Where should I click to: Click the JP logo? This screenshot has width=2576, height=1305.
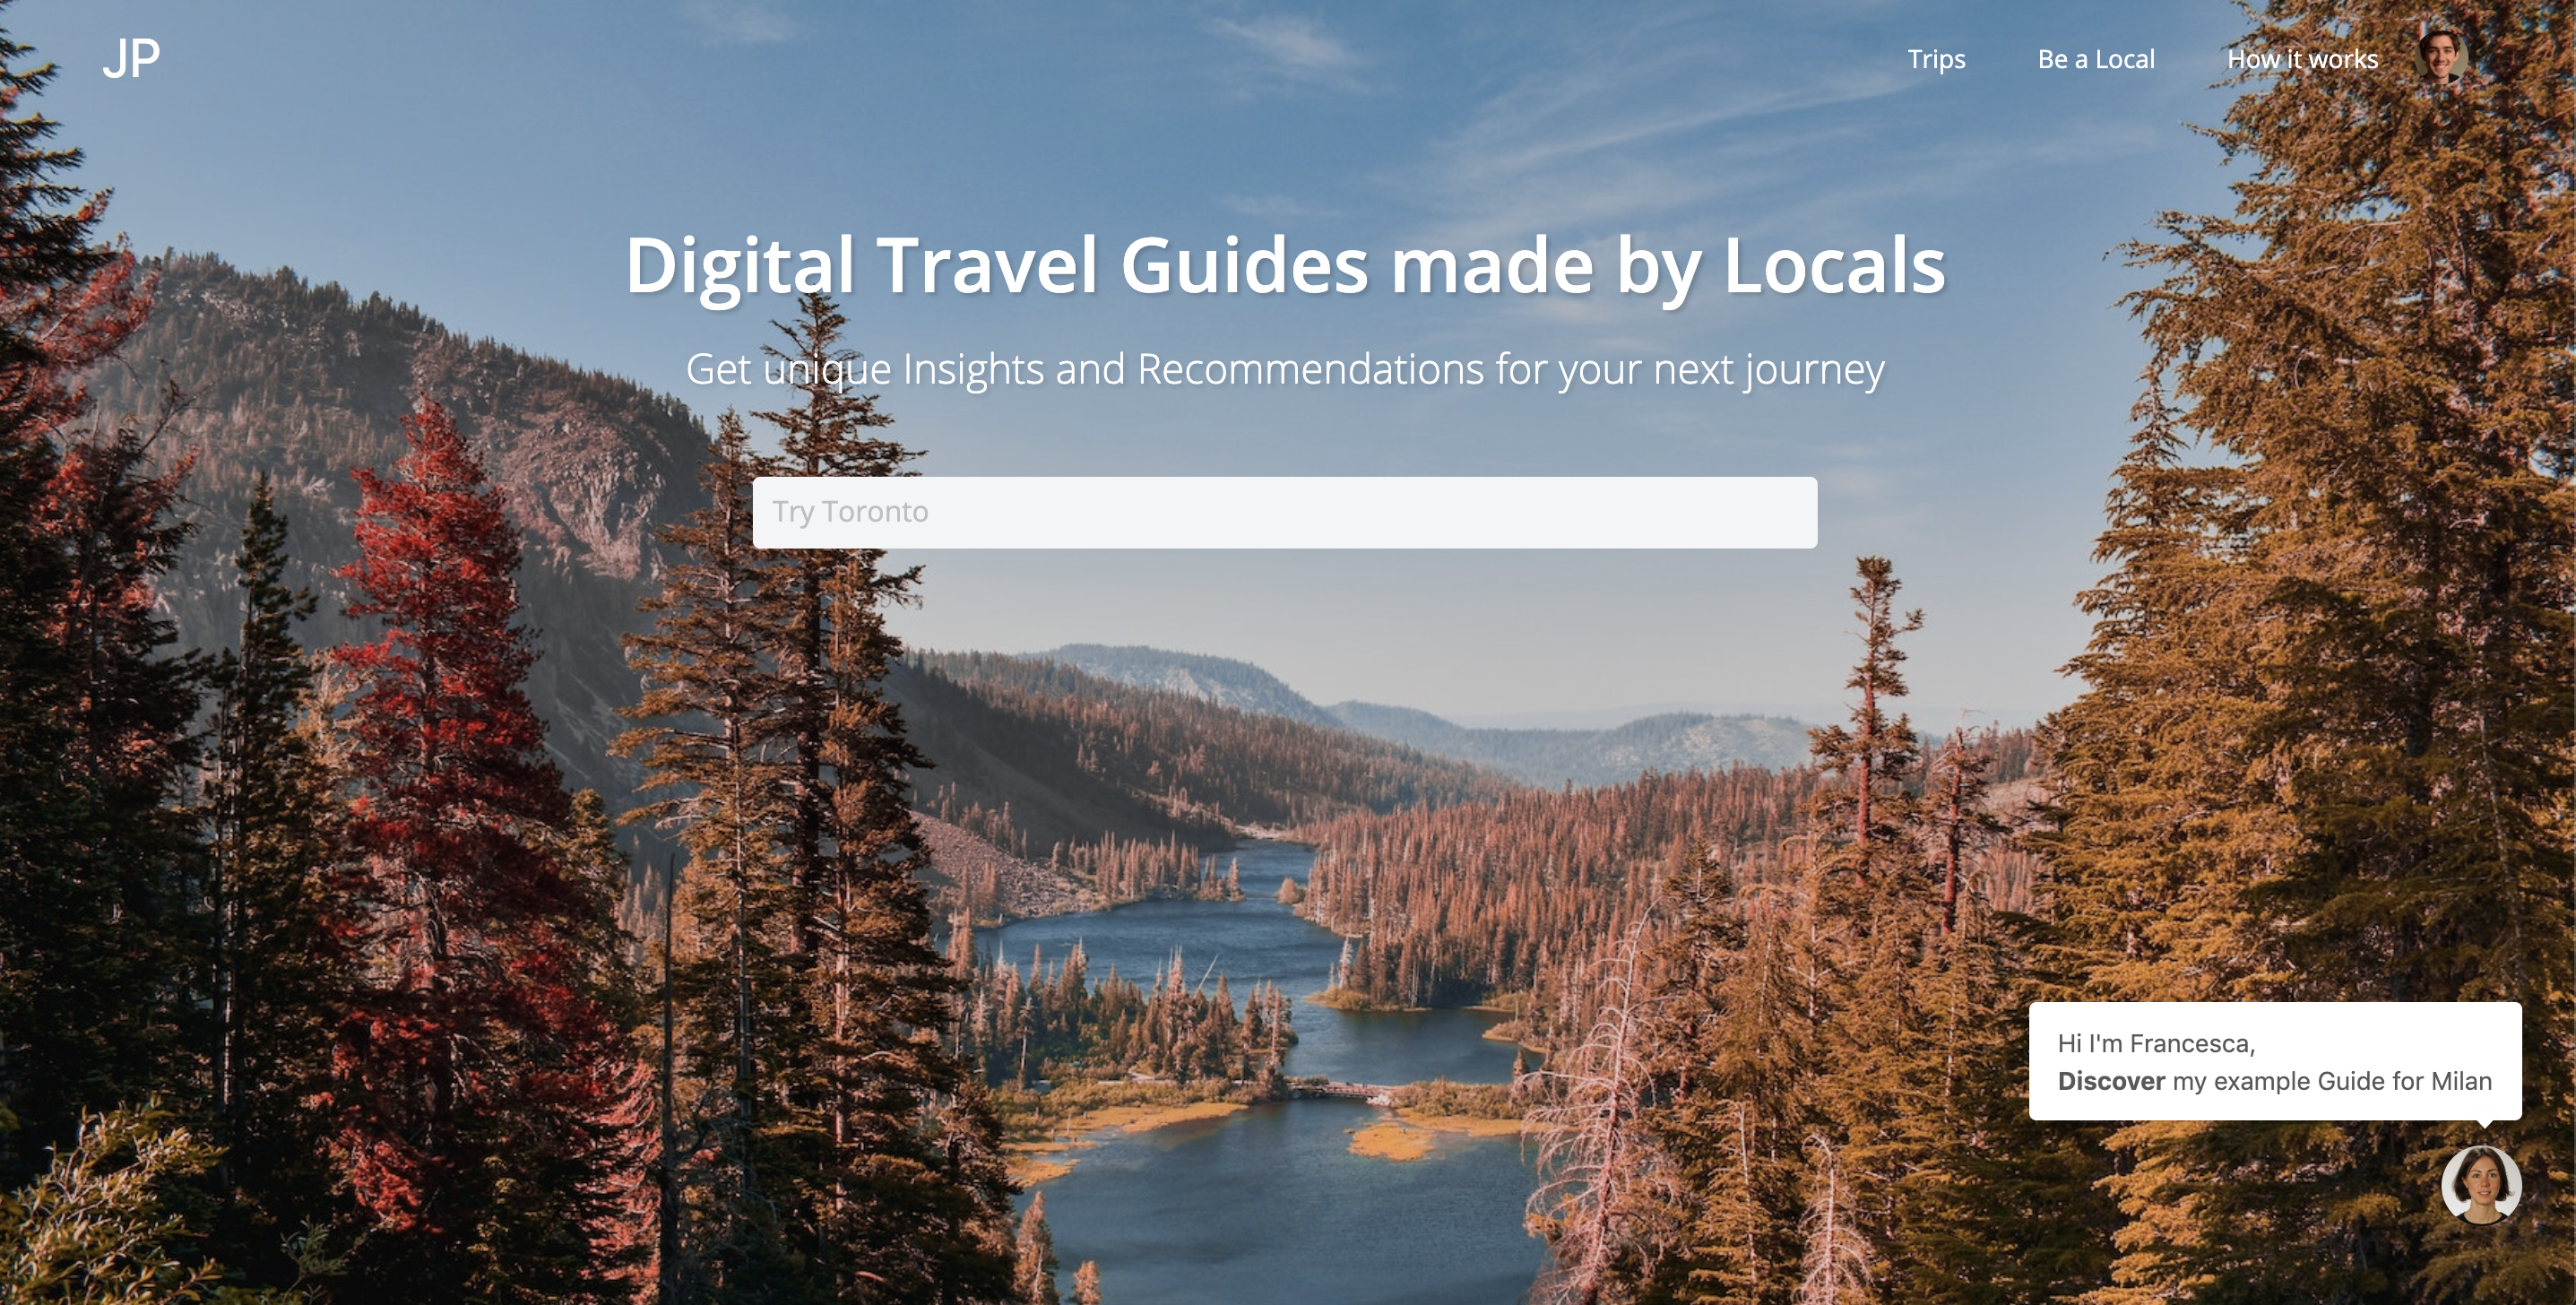click(131, 59)
